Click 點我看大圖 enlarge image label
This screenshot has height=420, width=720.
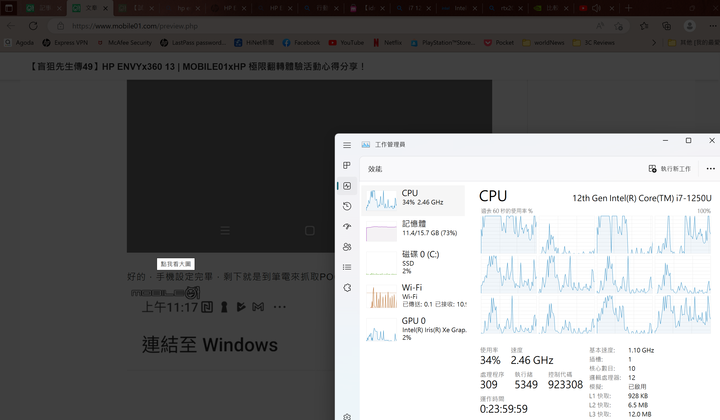[x=176, y=264]
